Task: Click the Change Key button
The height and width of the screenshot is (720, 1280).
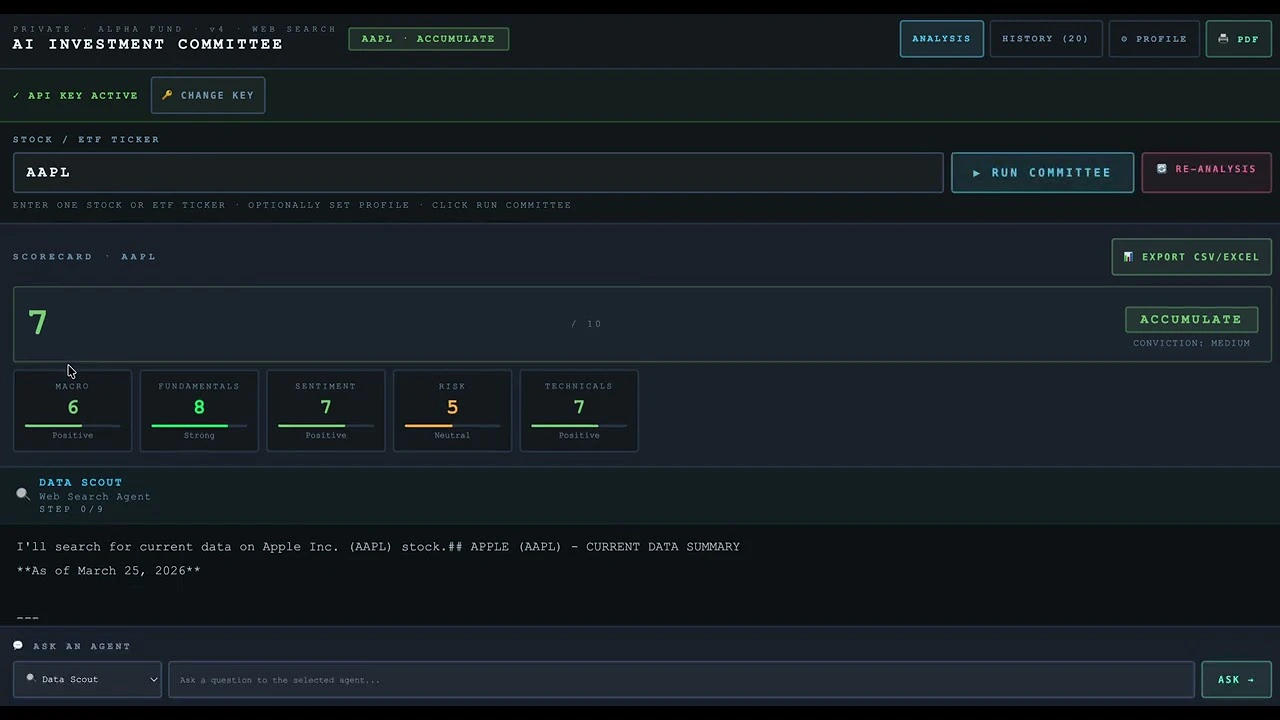Action: [208, 95]
